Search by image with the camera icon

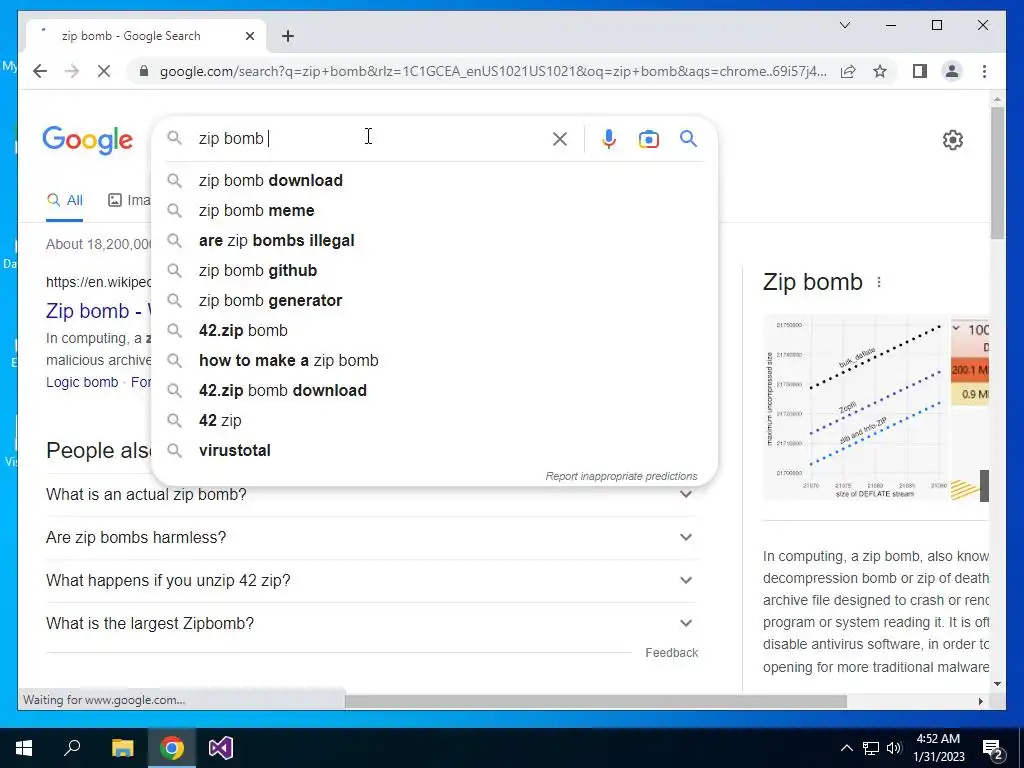tap(648, 138)
